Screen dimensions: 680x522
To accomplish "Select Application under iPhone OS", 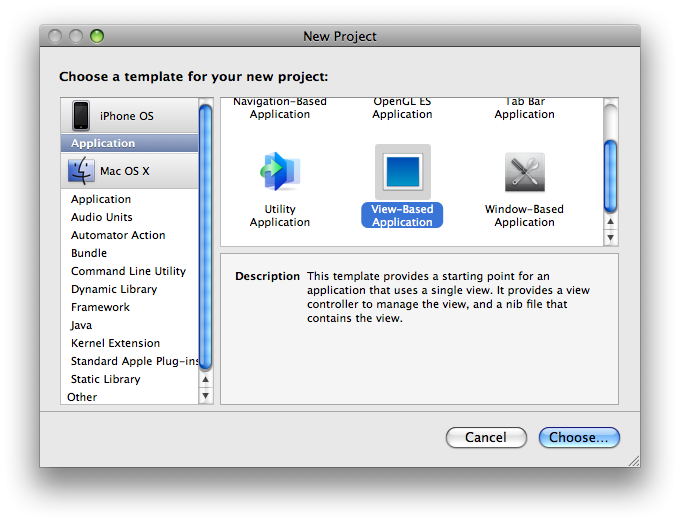I will [130, 143].
